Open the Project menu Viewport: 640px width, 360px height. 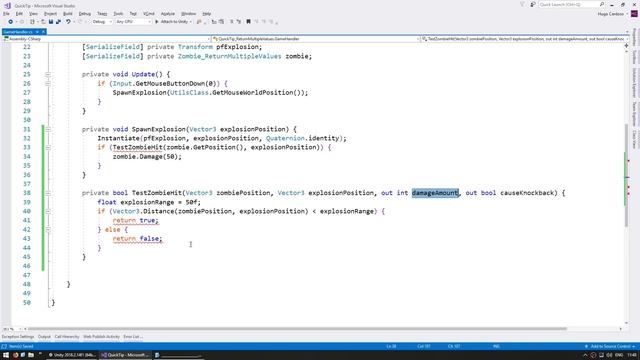pyautogui.click(x=51, y=13)
